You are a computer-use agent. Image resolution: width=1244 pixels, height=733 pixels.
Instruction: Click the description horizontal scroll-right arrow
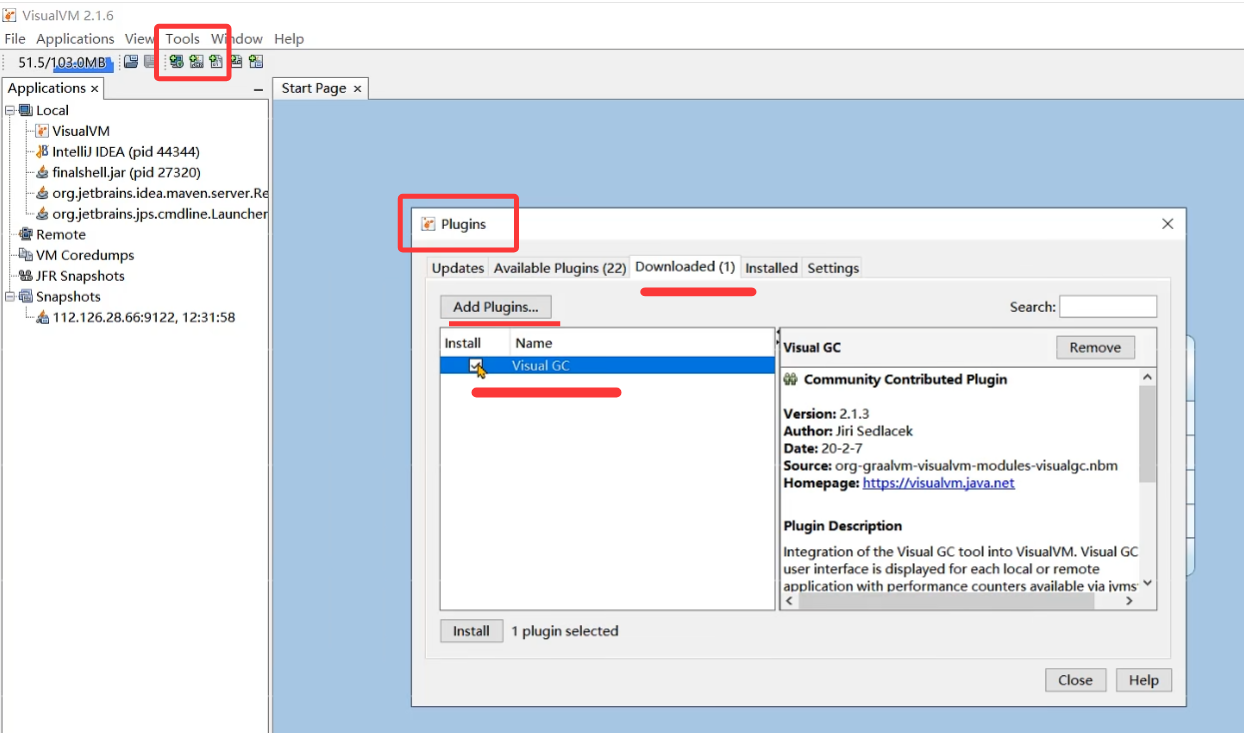pyautogui.click(x=1130, y=601)
